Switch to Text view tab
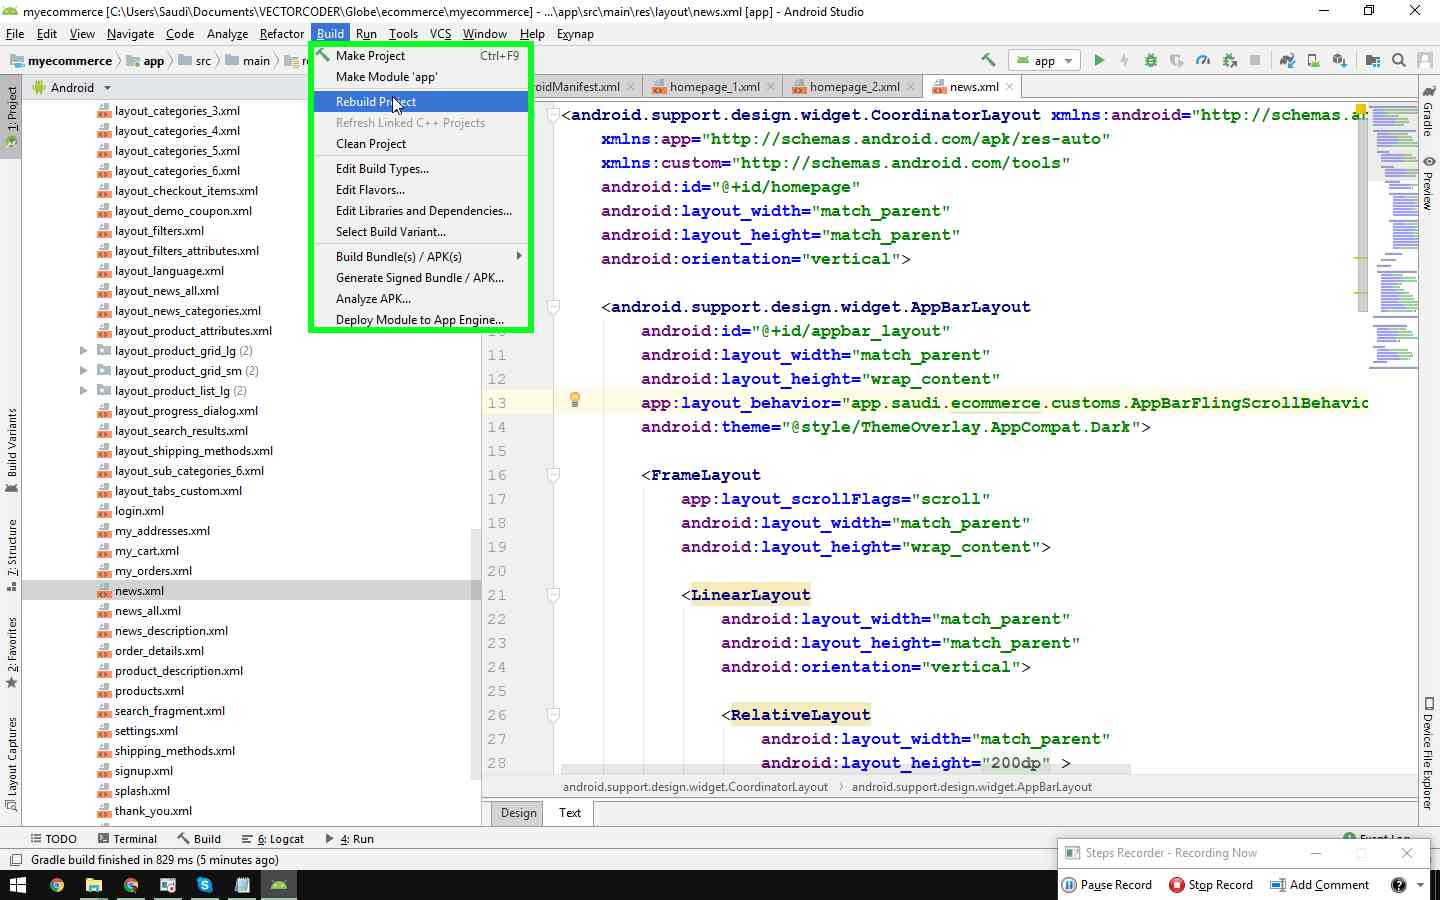 tap(570, 813)
